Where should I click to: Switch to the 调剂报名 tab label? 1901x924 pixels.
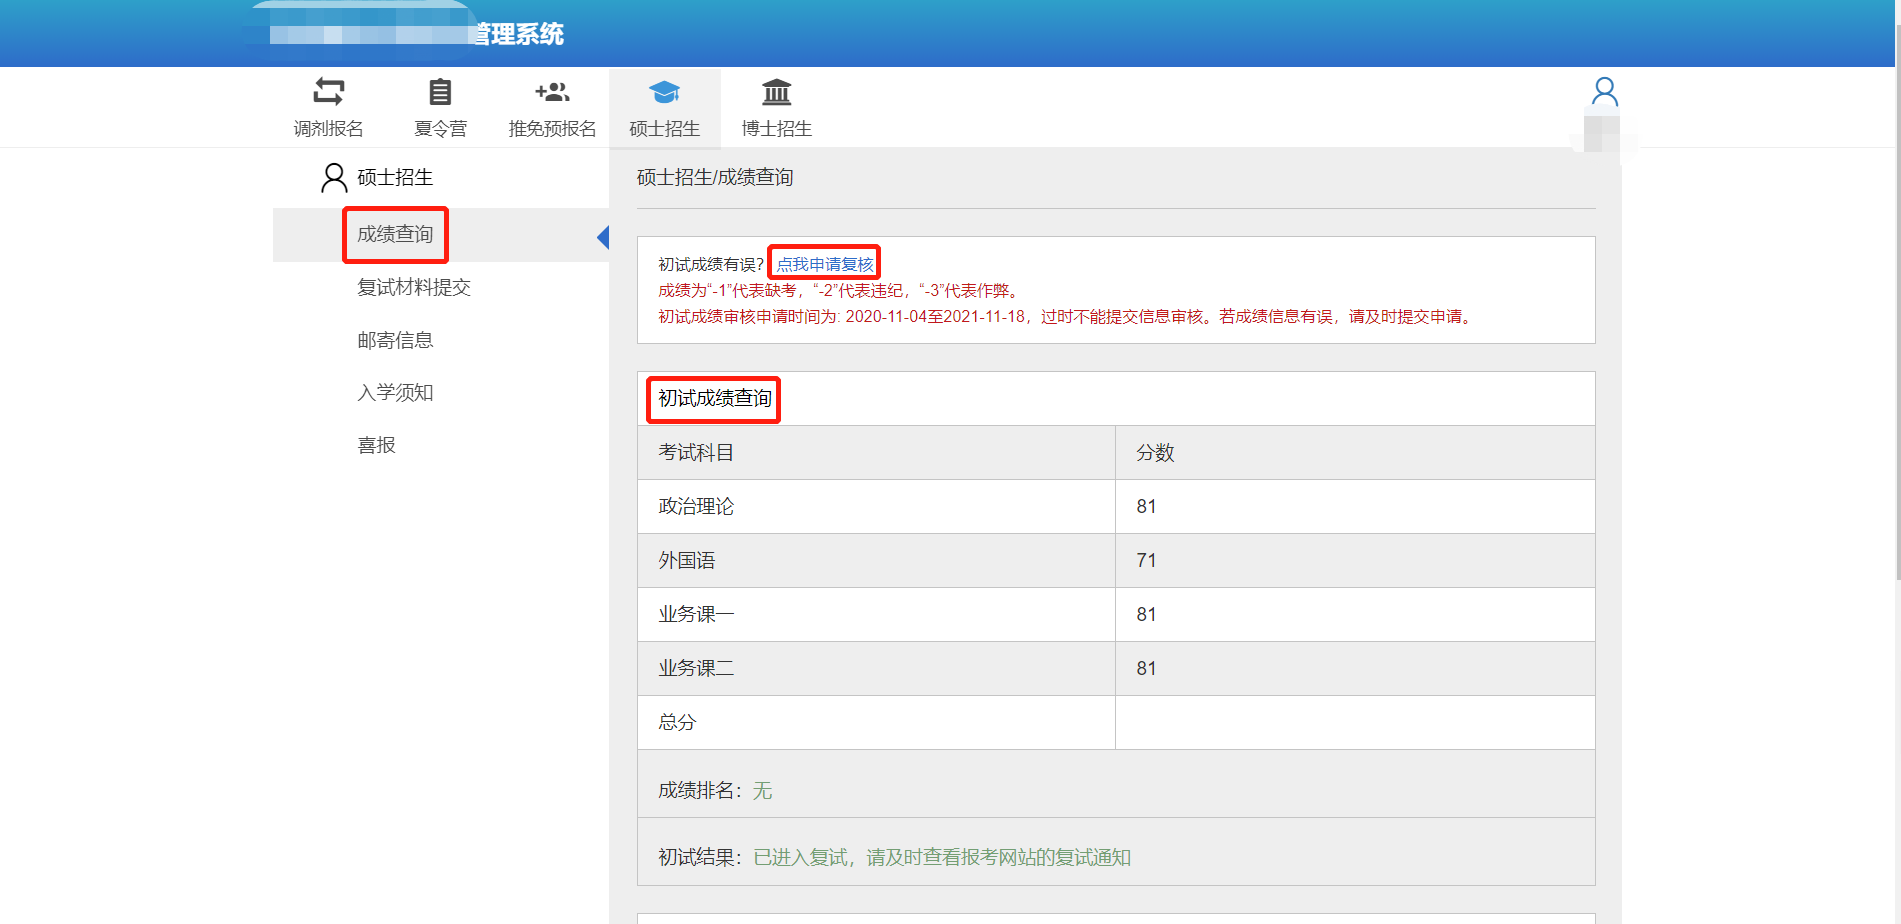tap(328, 129)
